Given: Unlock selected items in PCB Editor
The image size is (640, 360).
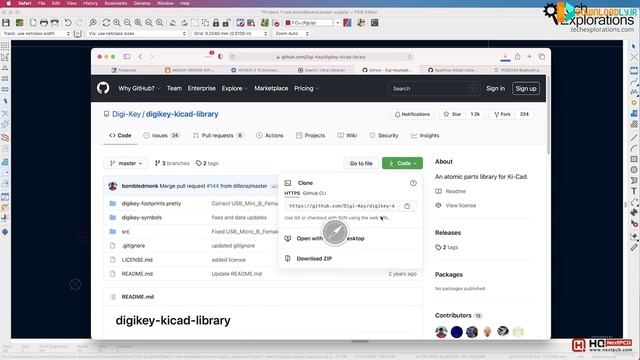Looking at the screenshot, I should 227,23.
